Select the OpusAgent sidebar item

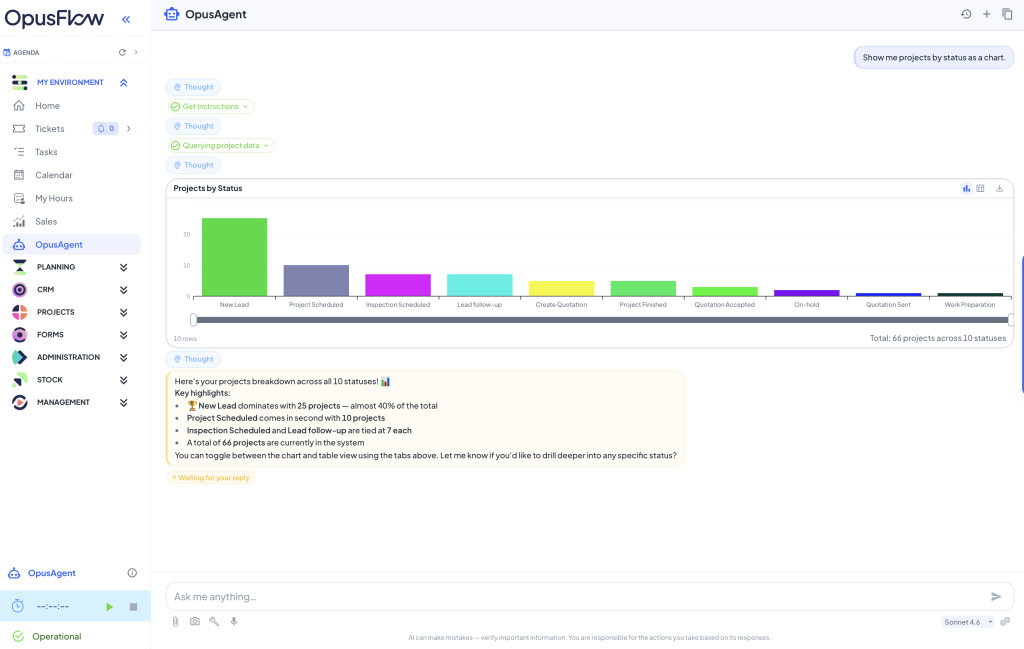coord(72,245)
